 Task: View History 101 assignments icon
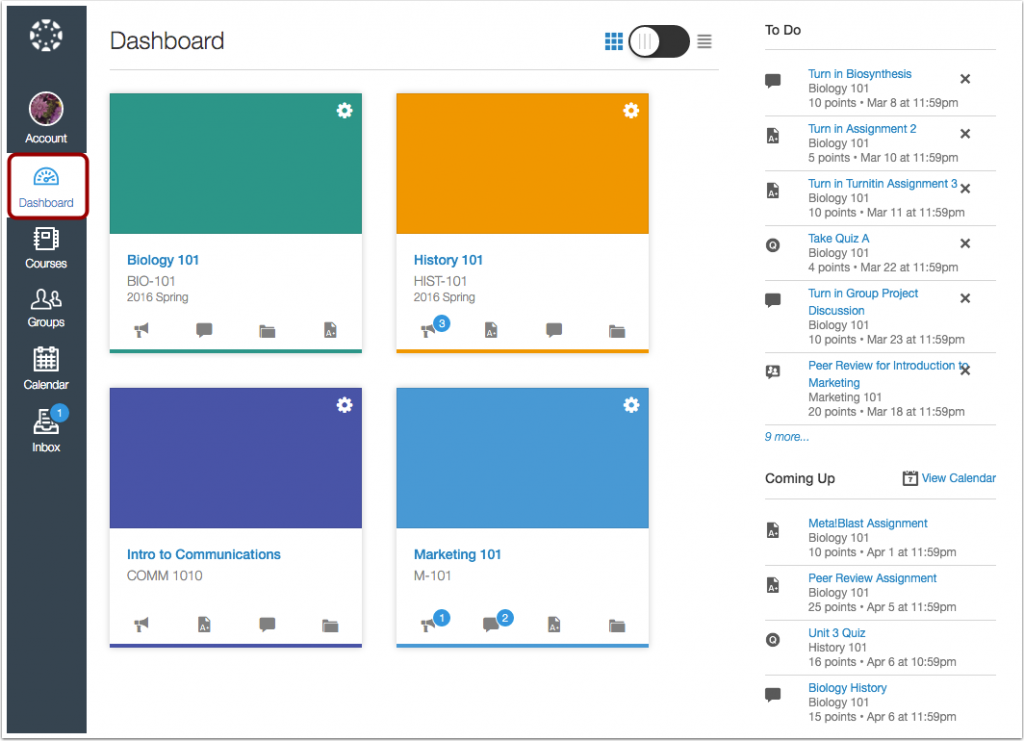pyautogui.click(x=490, y=330)
